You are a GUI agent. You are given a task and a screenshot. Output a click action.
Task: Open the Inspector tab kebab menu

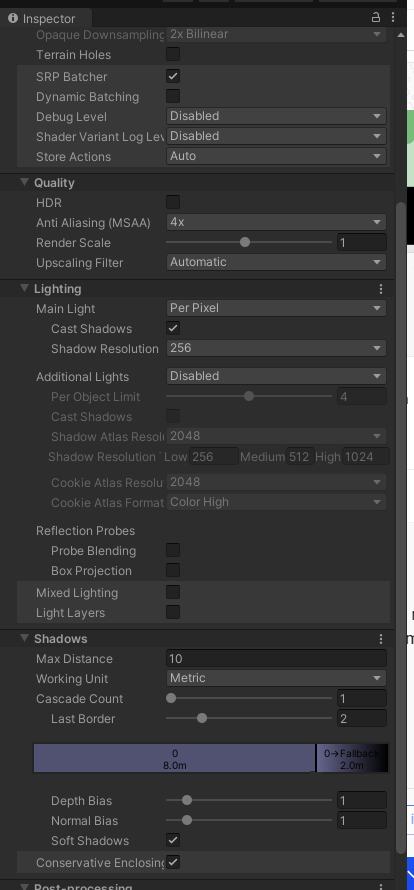(x=392, y=18)
